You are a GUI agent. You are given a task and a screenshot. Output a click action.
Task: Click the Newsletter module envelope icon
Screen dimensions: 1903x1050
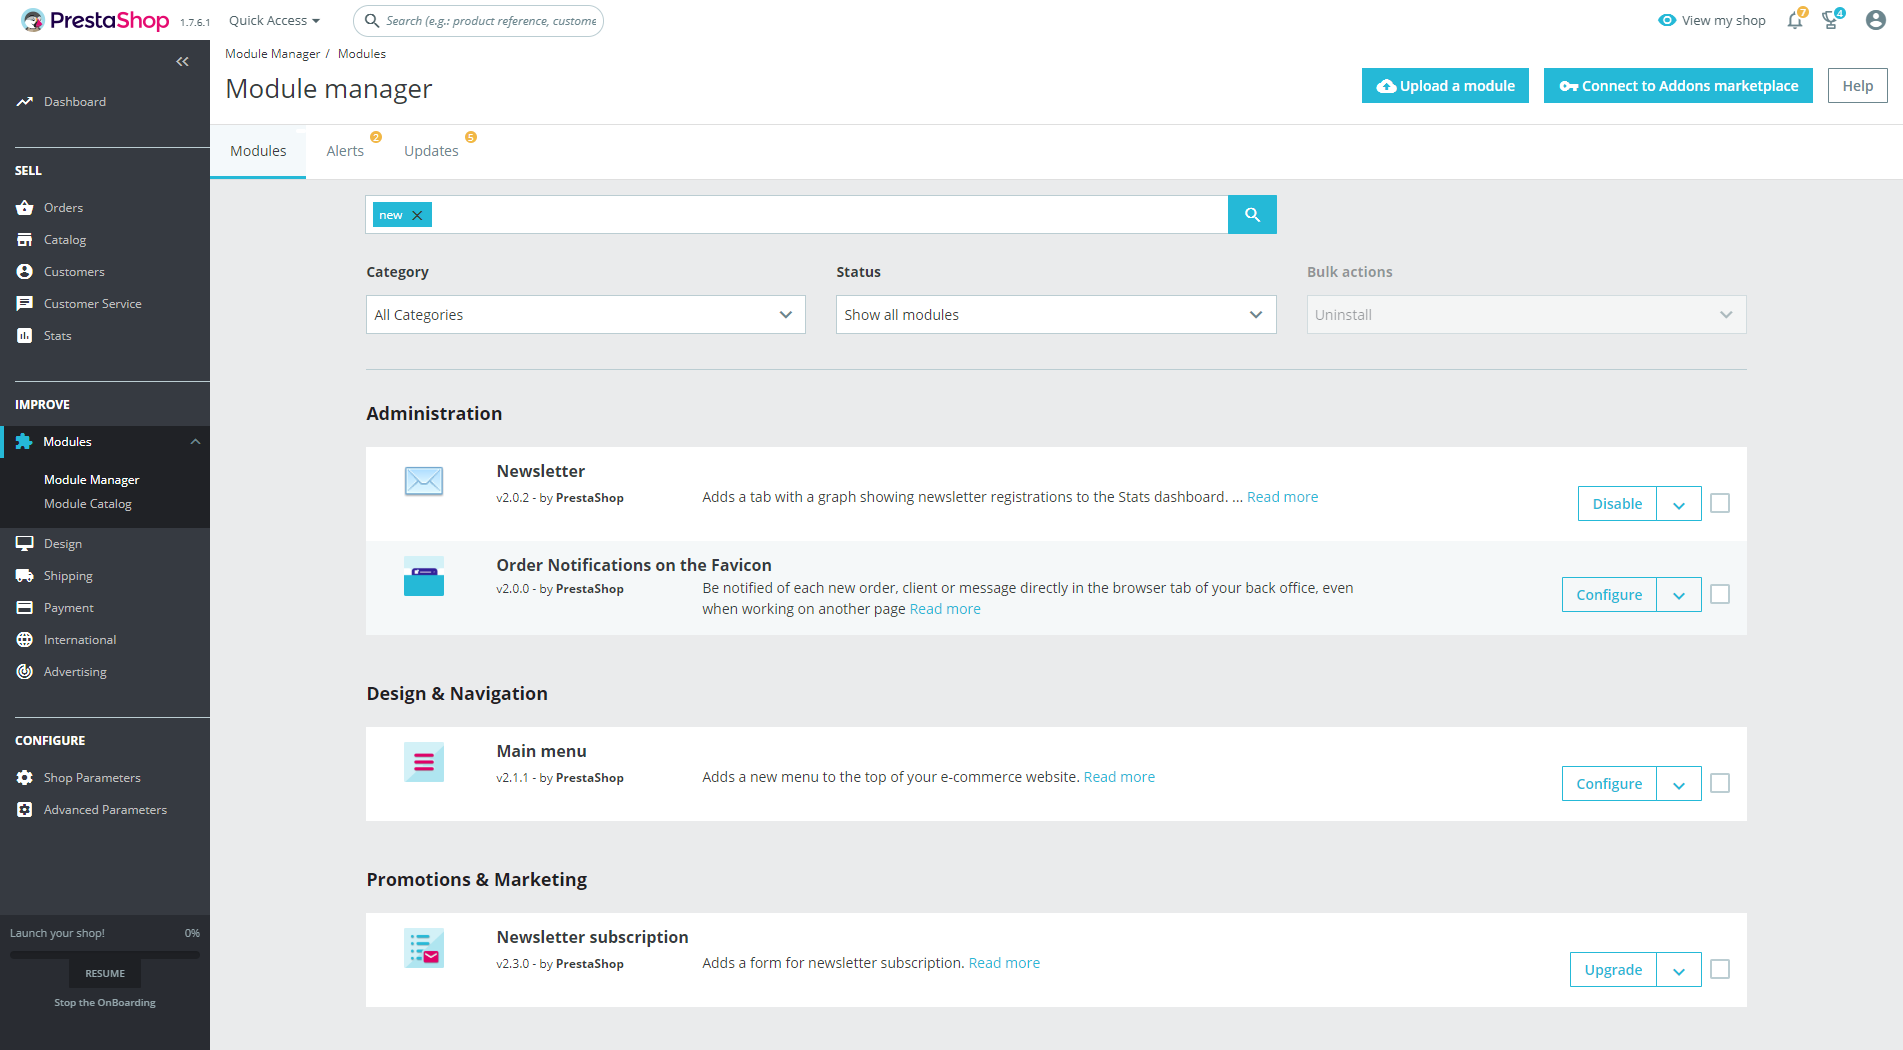point(424,481)
